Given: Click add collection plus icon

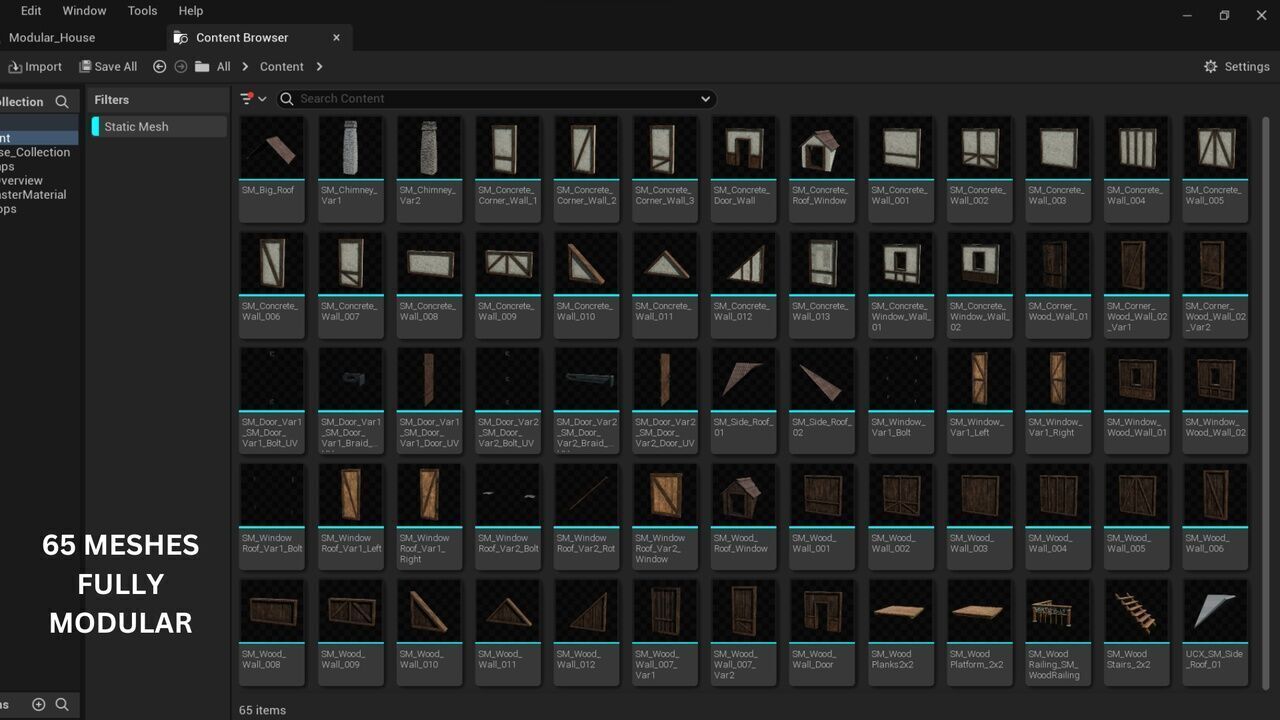Looking at the screenshot, I should coord(39,705).
